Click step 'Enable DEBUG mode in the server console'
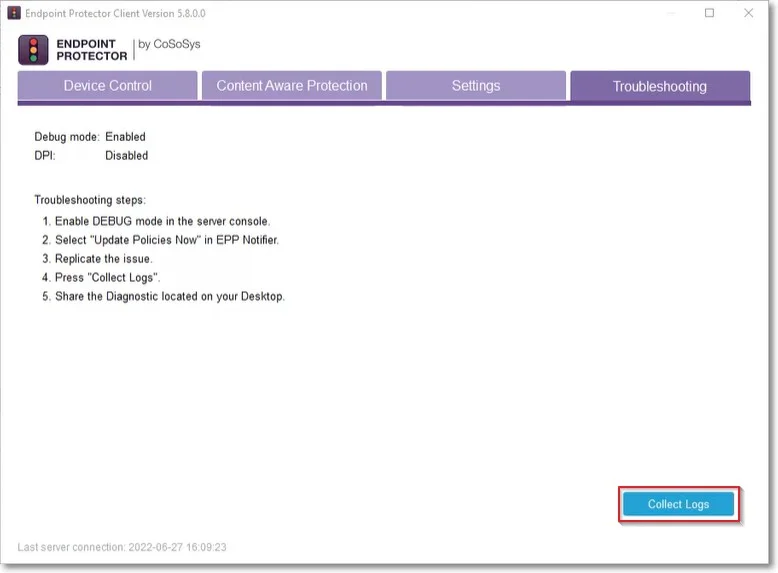Viewport: 778px width, 573px height. pos(162,221)
